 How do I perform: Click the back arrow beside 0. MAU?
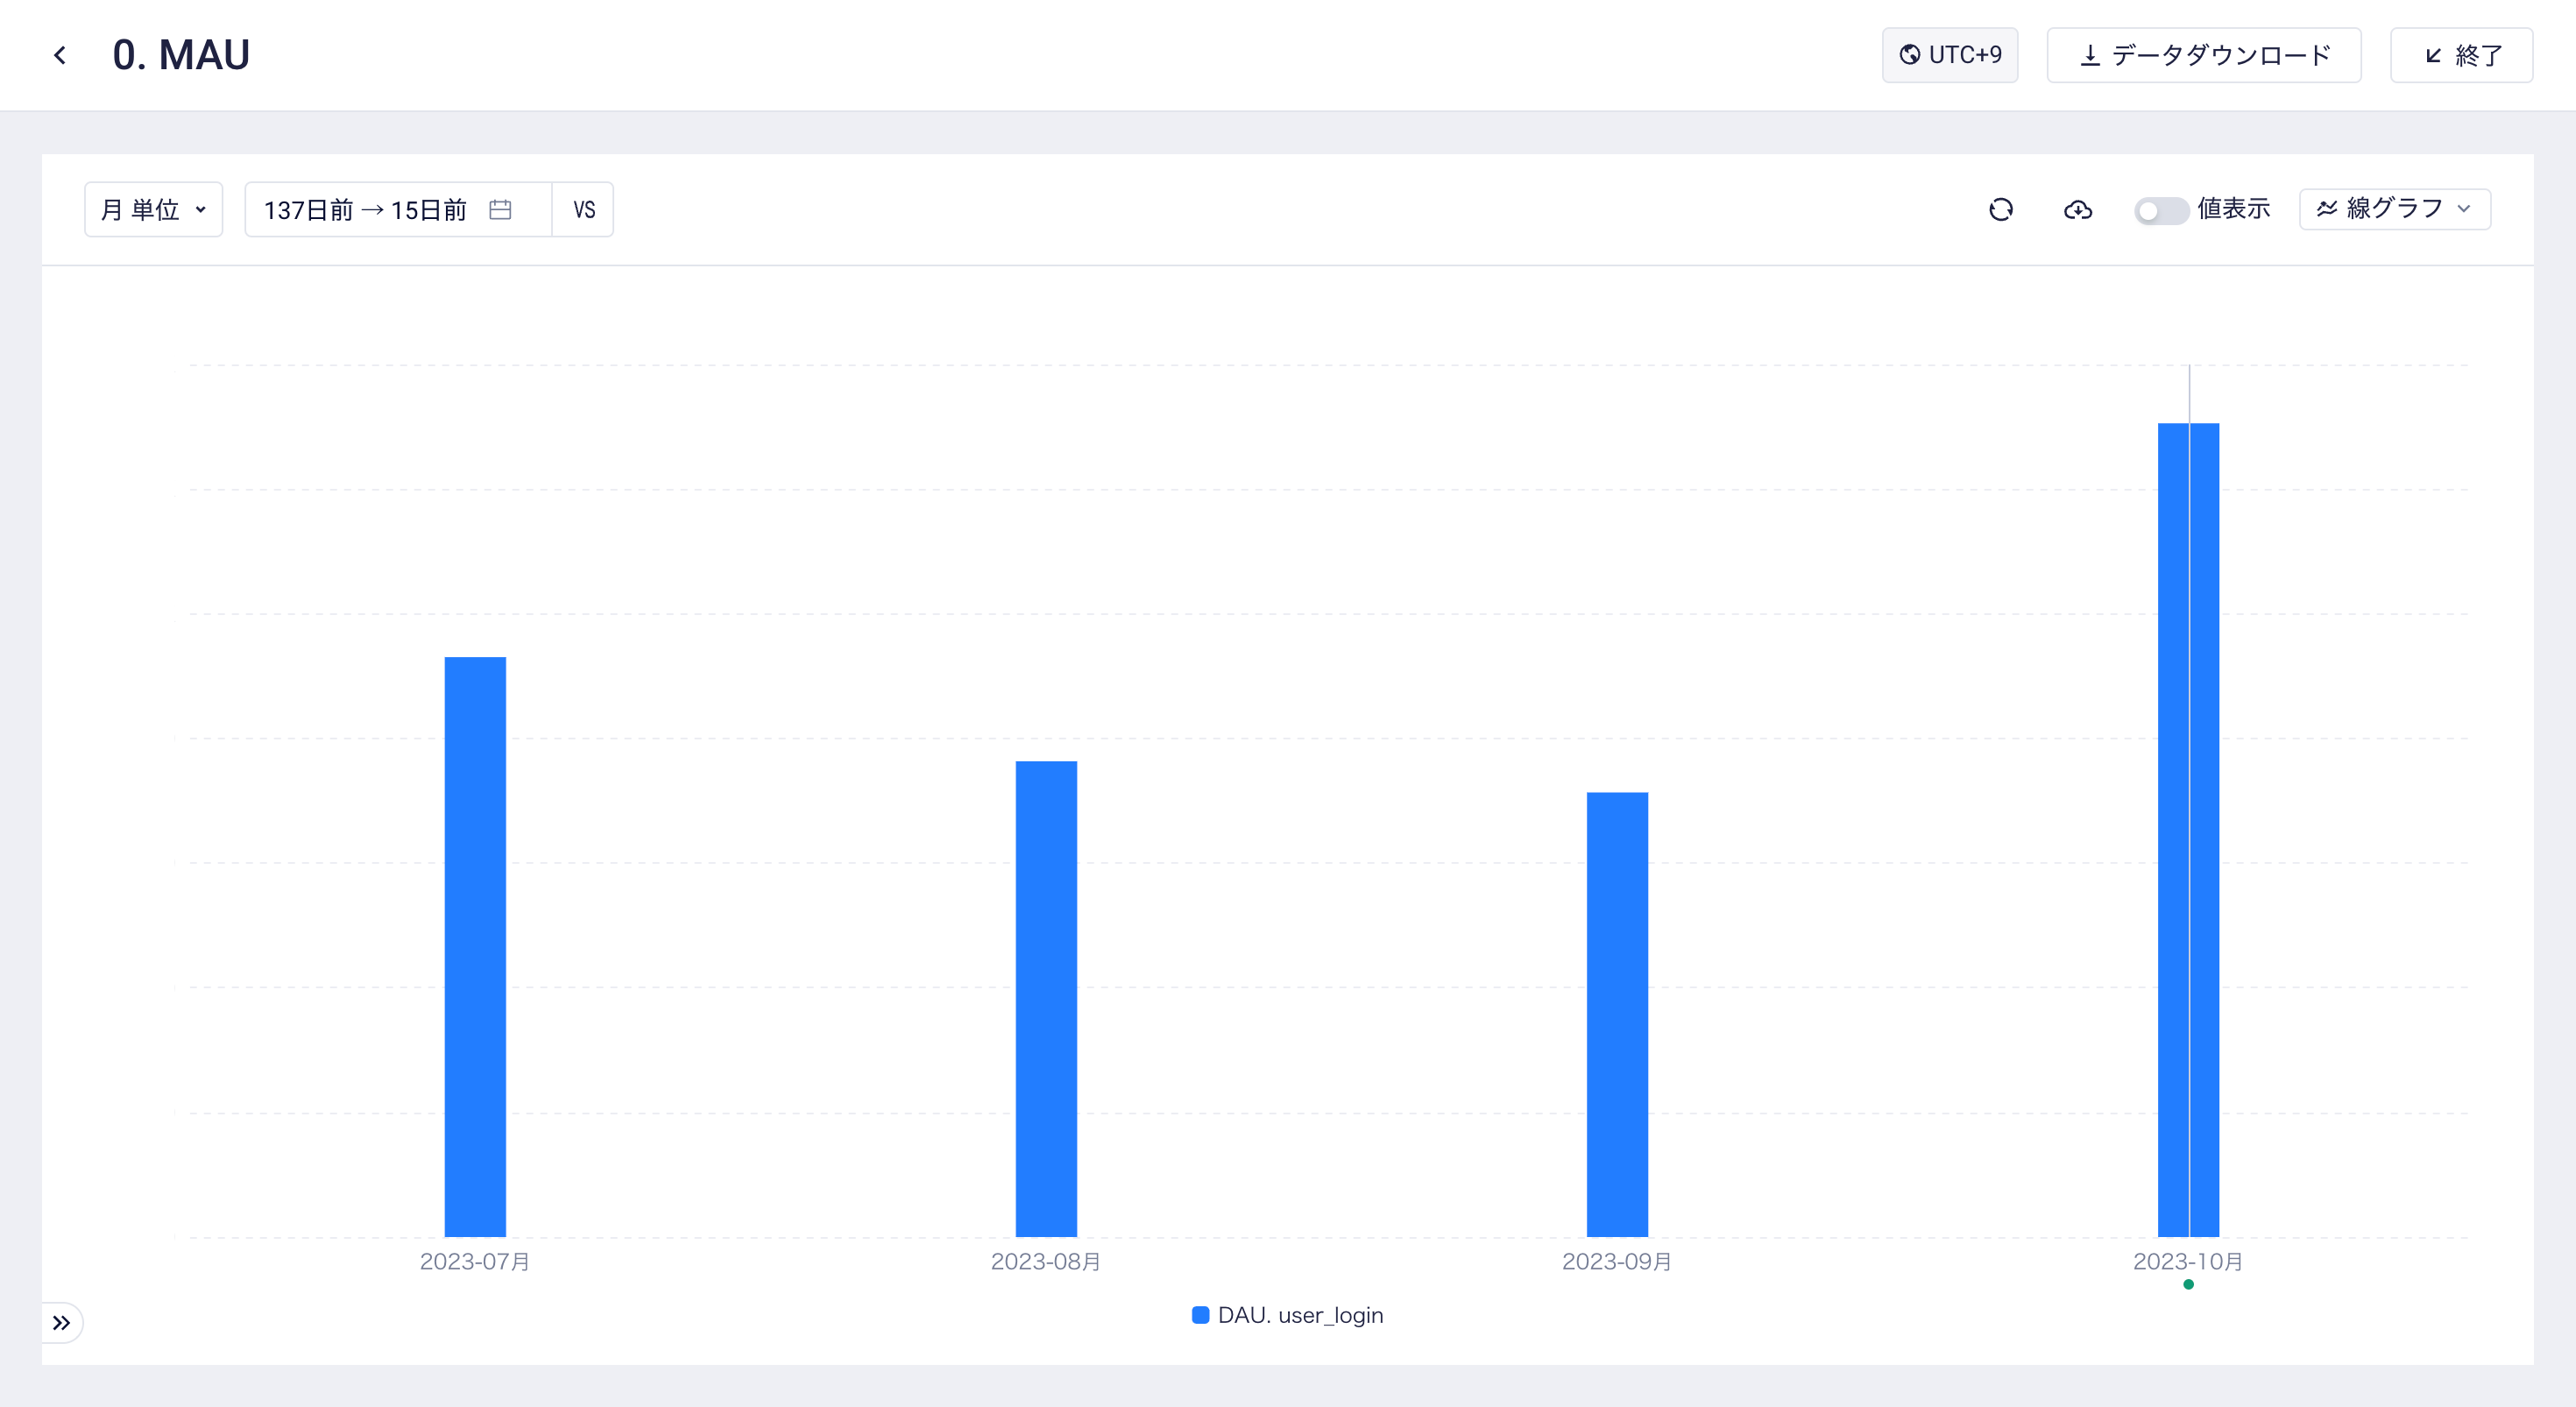(x=60, y=55)
